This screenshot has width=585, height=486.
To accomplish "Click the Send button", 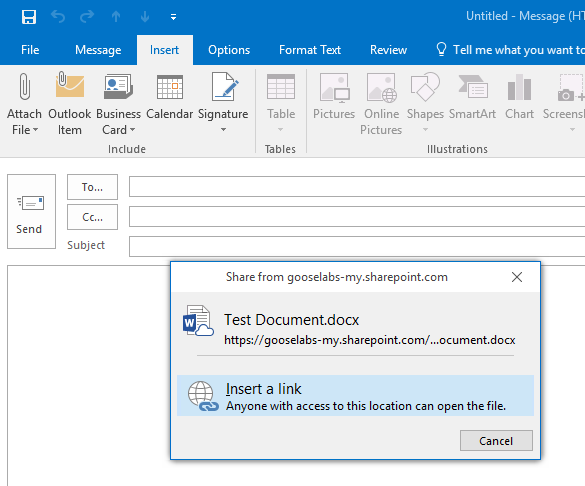I will coord(31,211).
